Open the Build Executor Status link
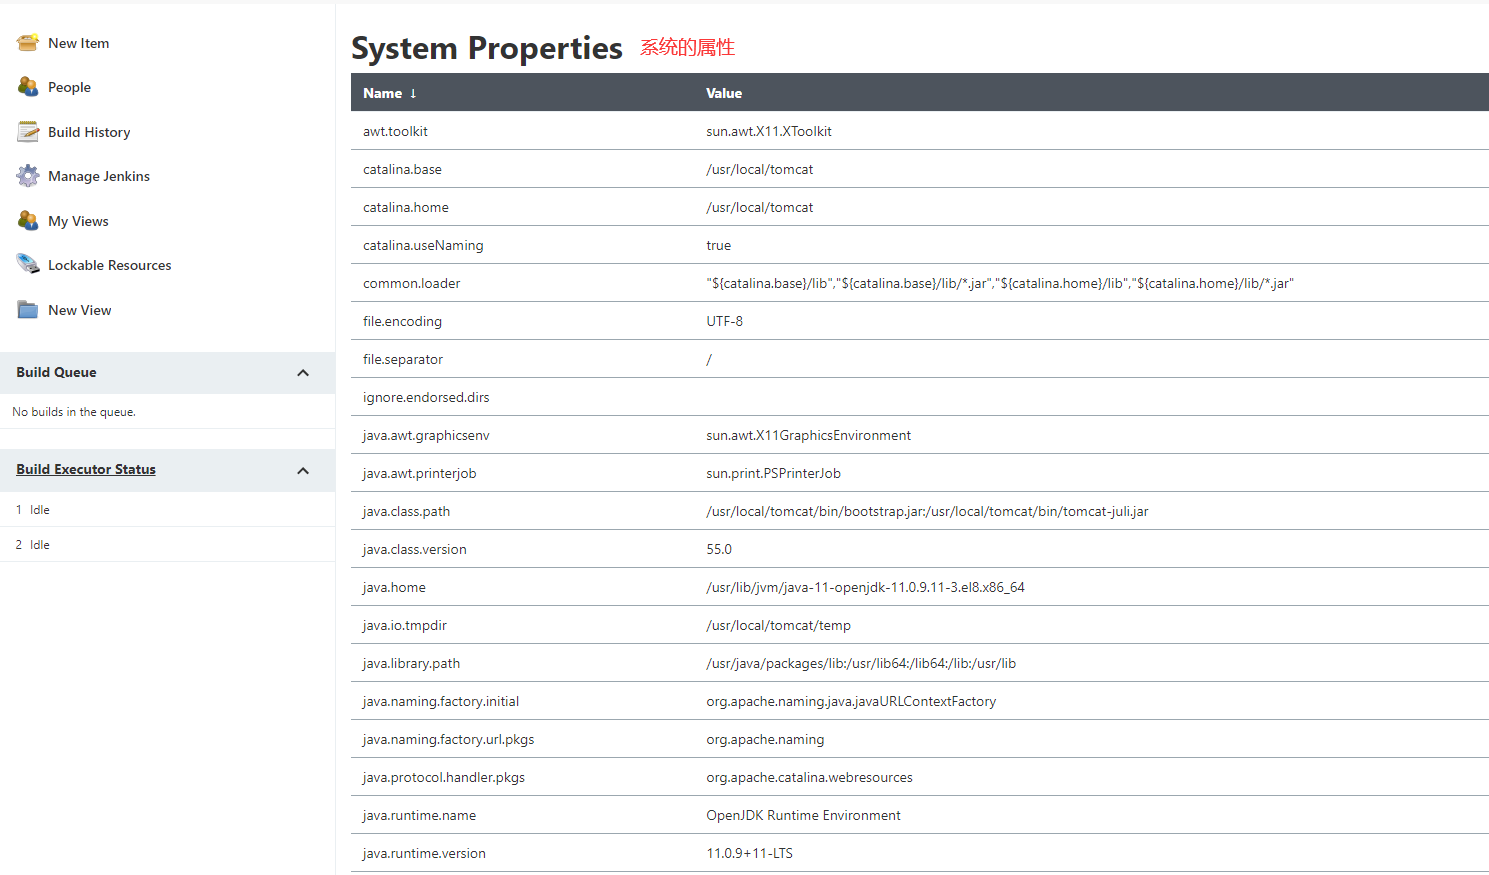This screenshot has width=1489, height=875. 86,469
